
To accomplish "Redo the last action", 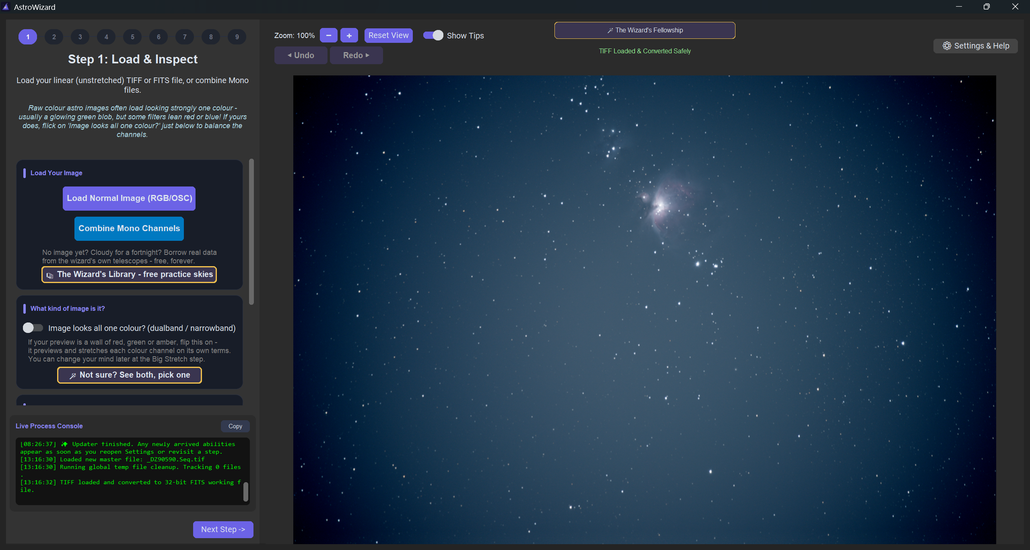I will (356, 55).
